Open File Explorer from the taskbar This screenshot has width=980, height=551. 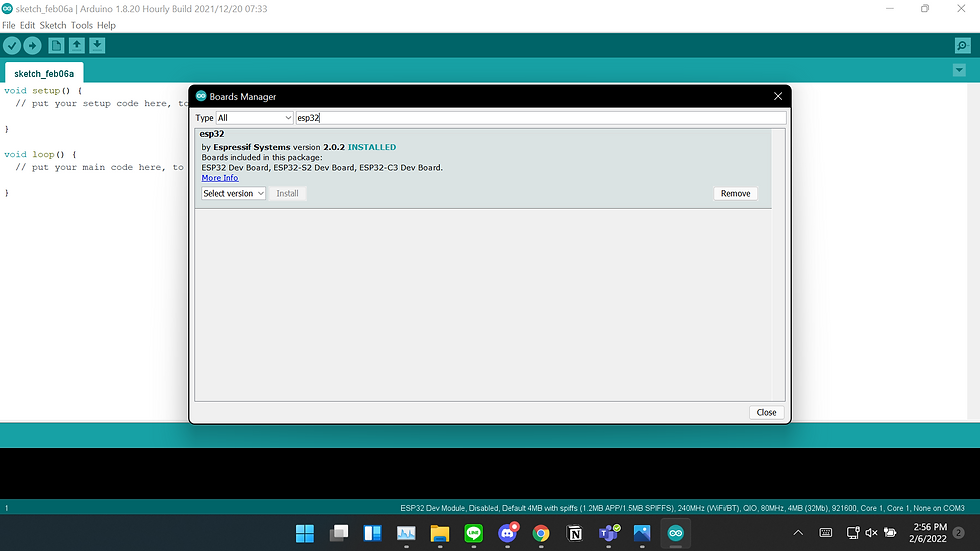[x=440, y=533]
